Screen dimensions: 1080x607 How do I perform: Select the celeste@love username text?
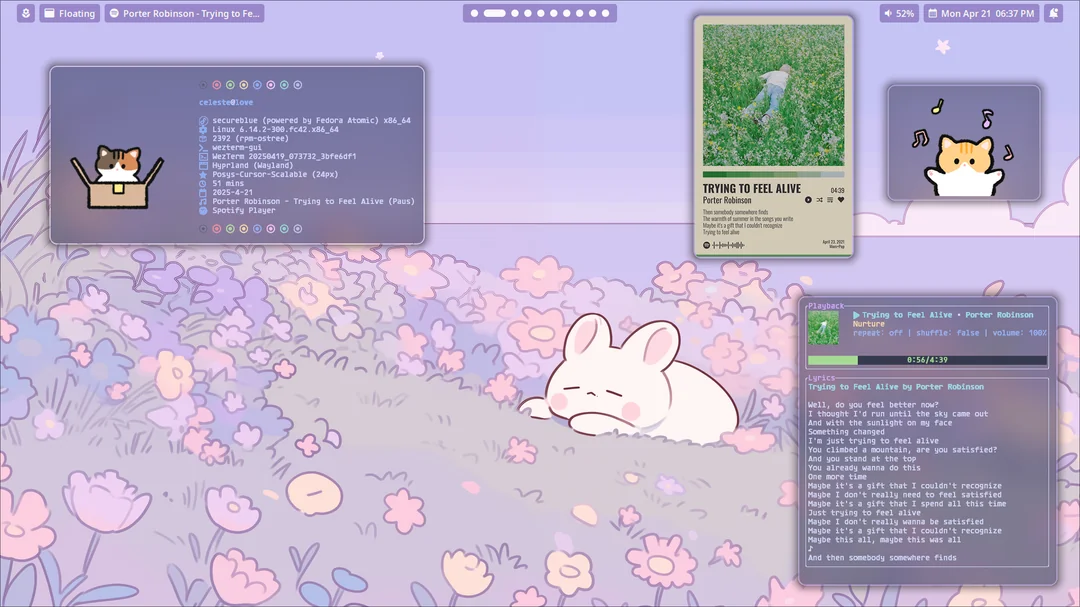(226, 102)
